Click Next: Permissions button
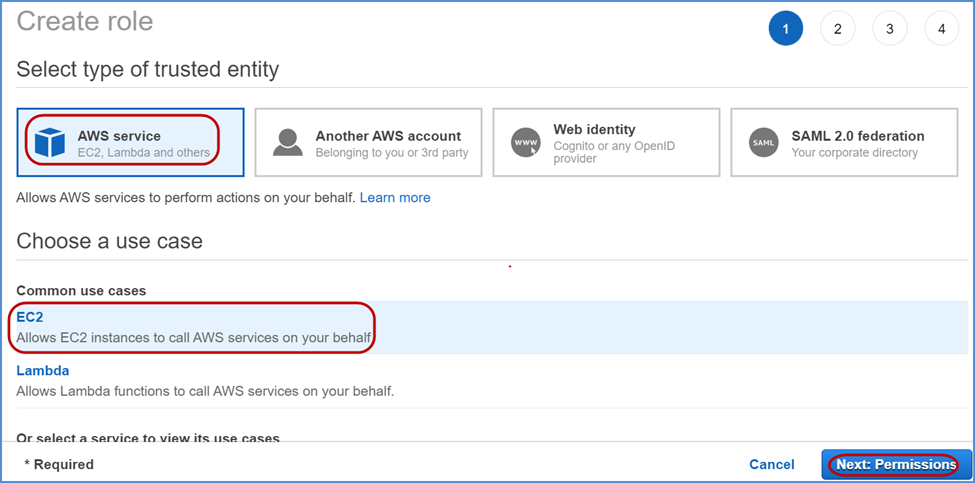Screen dimensions: 975x483 (895, 464)
